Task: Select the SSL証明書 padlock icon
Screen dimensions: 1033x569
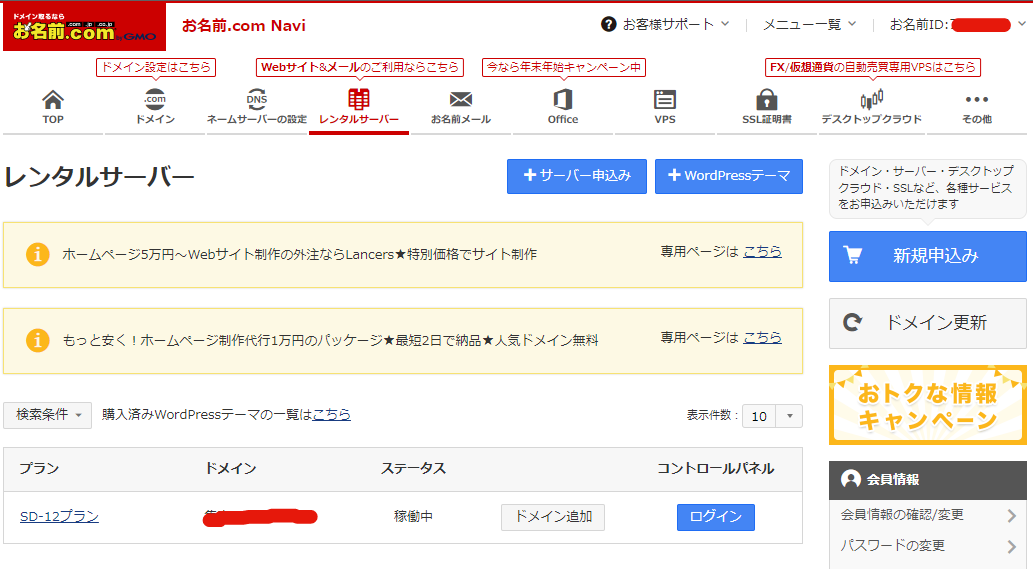Action: click(x=767, y=100)
